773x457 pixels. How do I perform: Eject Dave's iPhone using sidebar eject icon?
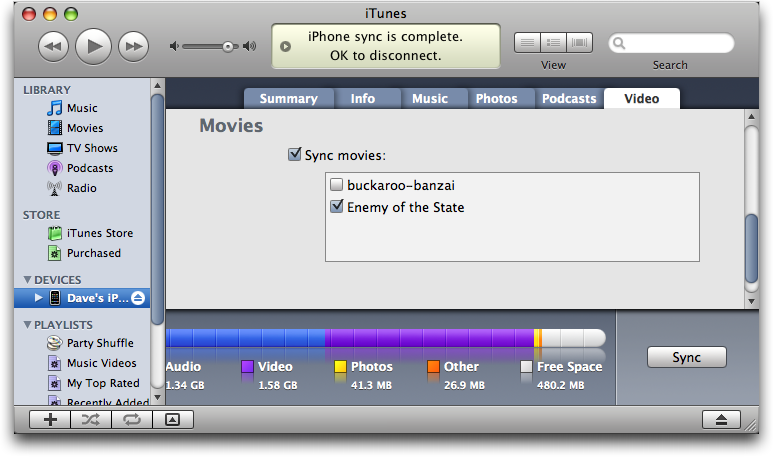click(139, 298)
